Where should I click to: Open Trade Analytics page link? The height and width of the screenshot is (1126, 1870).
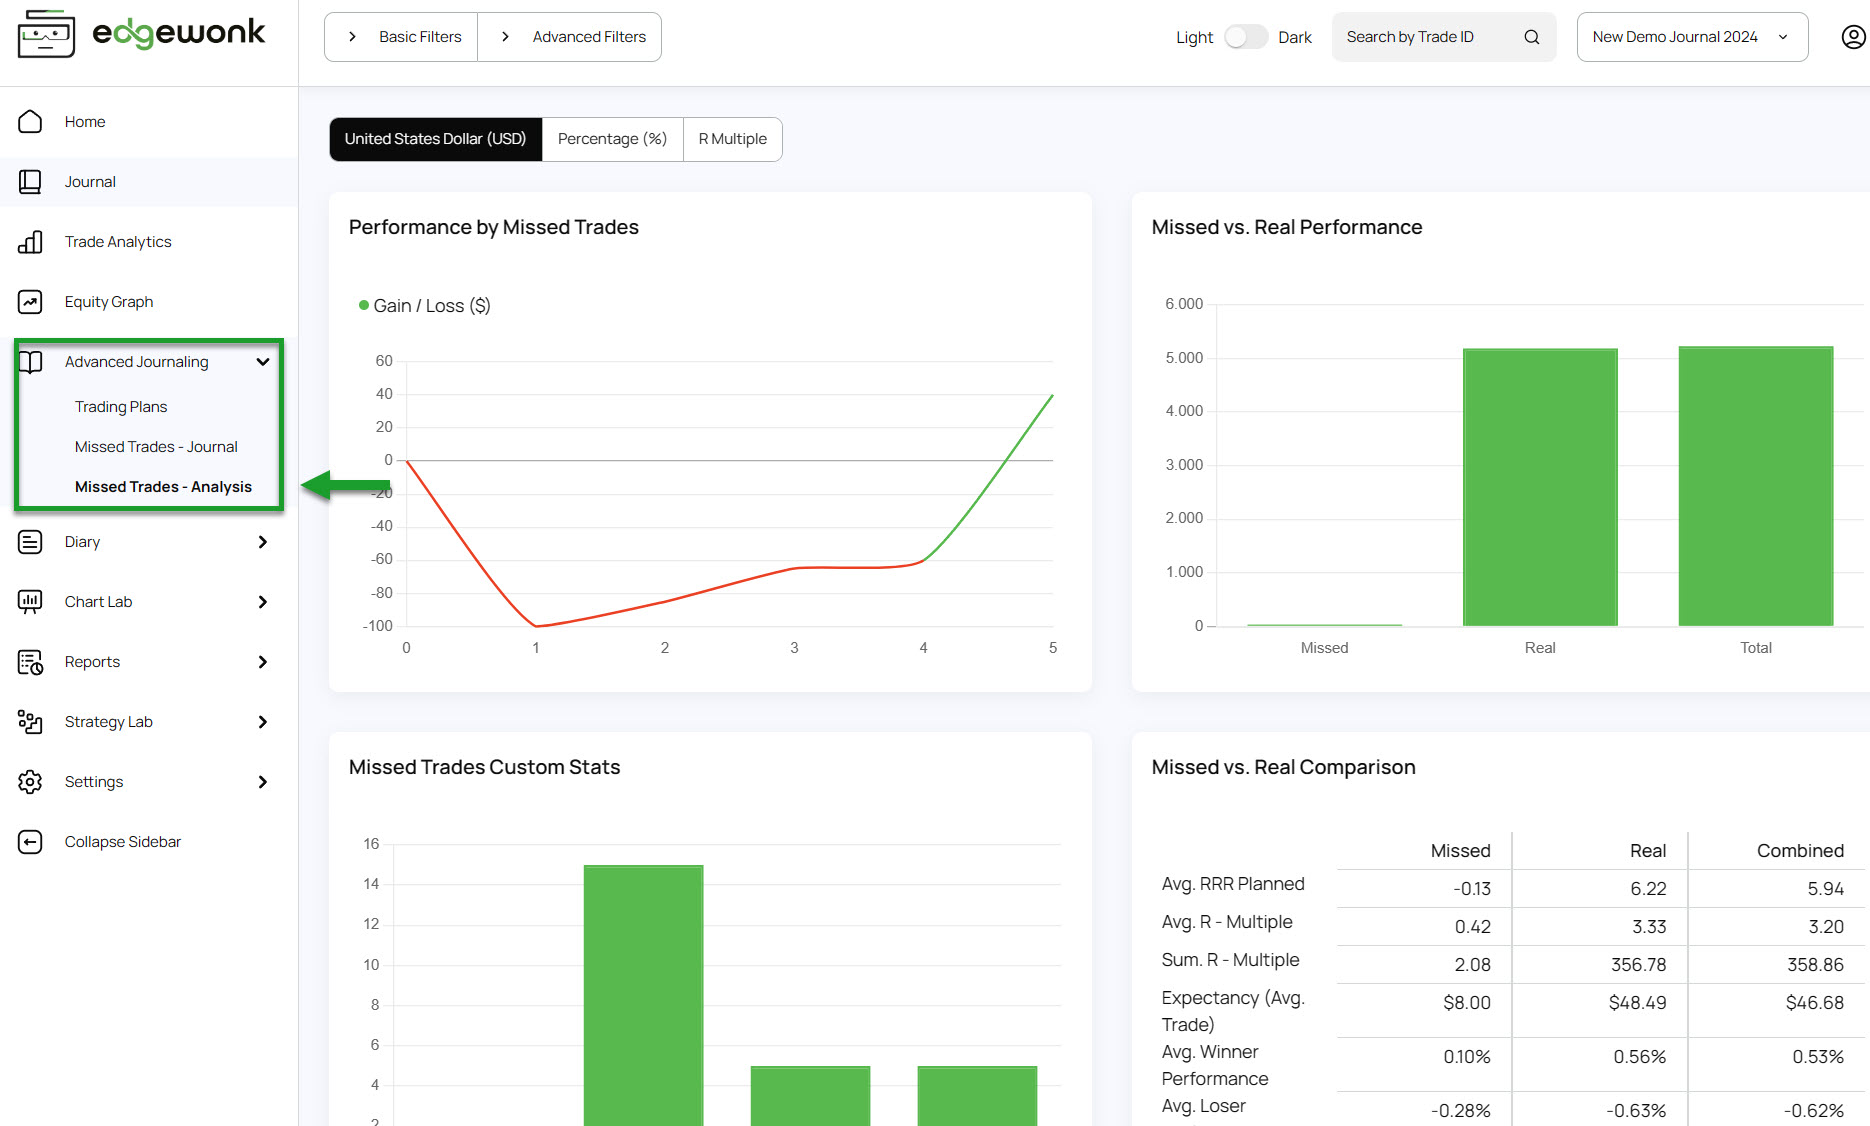click(118, 242)
